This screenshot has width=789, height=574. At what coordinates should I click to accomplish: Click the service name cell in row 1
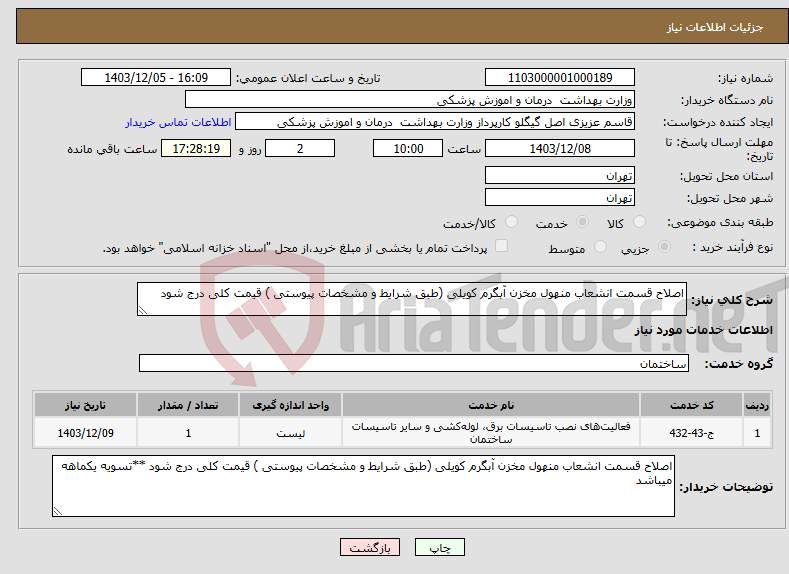[491, 433]
